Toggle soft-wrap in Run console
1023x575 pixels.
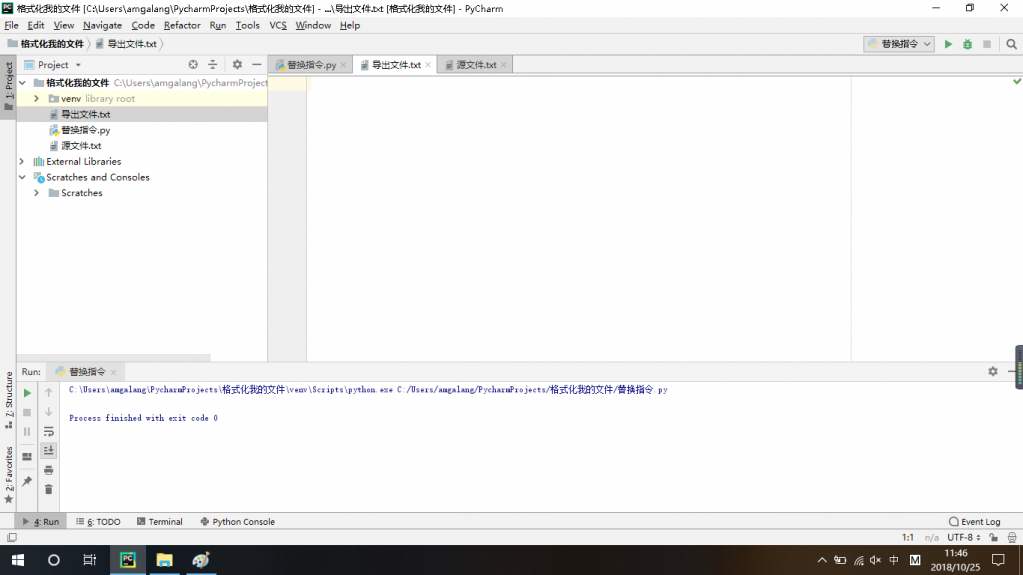click(x=48, y=431)
